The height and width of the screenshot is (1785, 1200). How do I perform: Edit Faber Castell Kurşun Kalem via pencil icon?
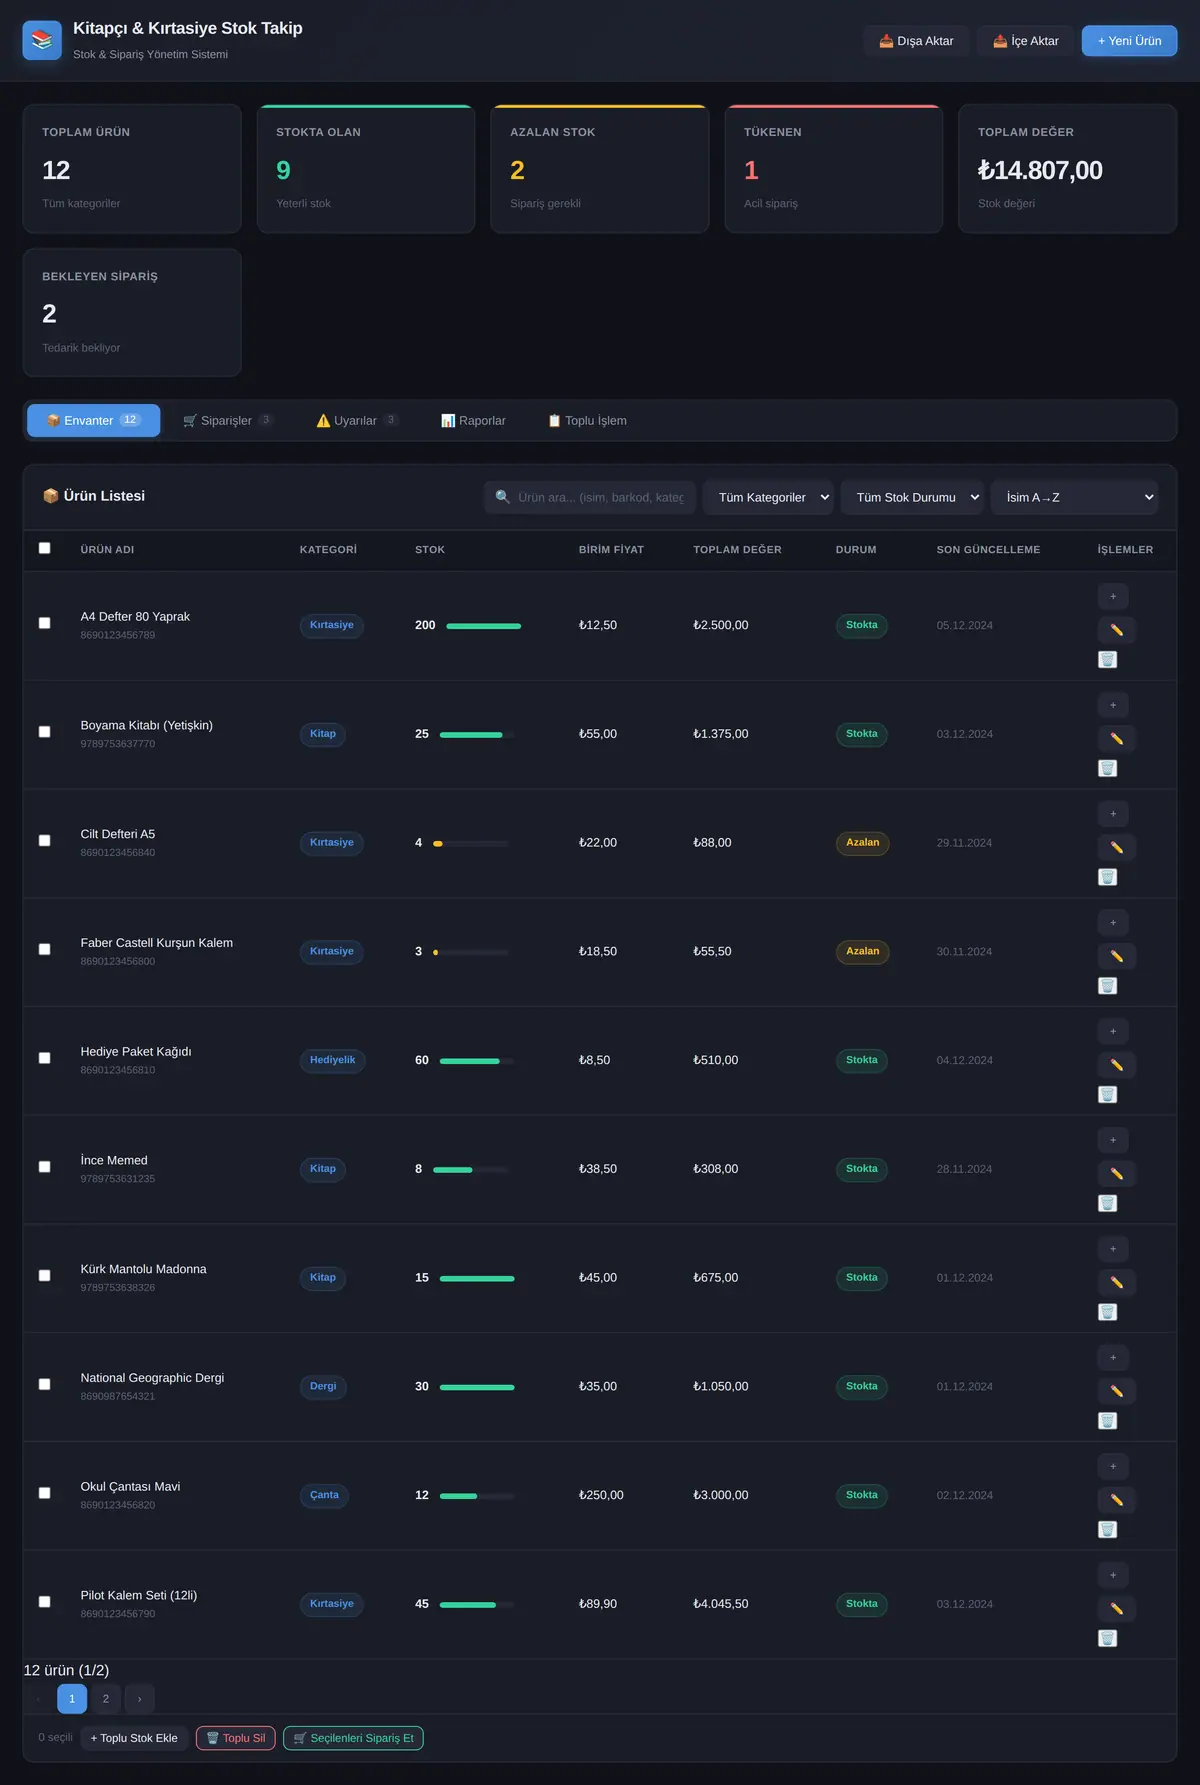1116,956
